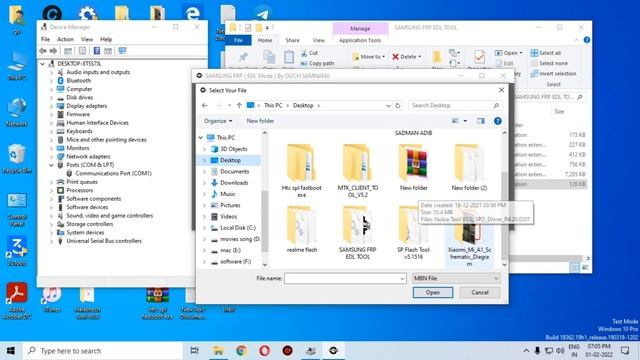
Task: Click New folder button in dialog
Action: point(260,121)
